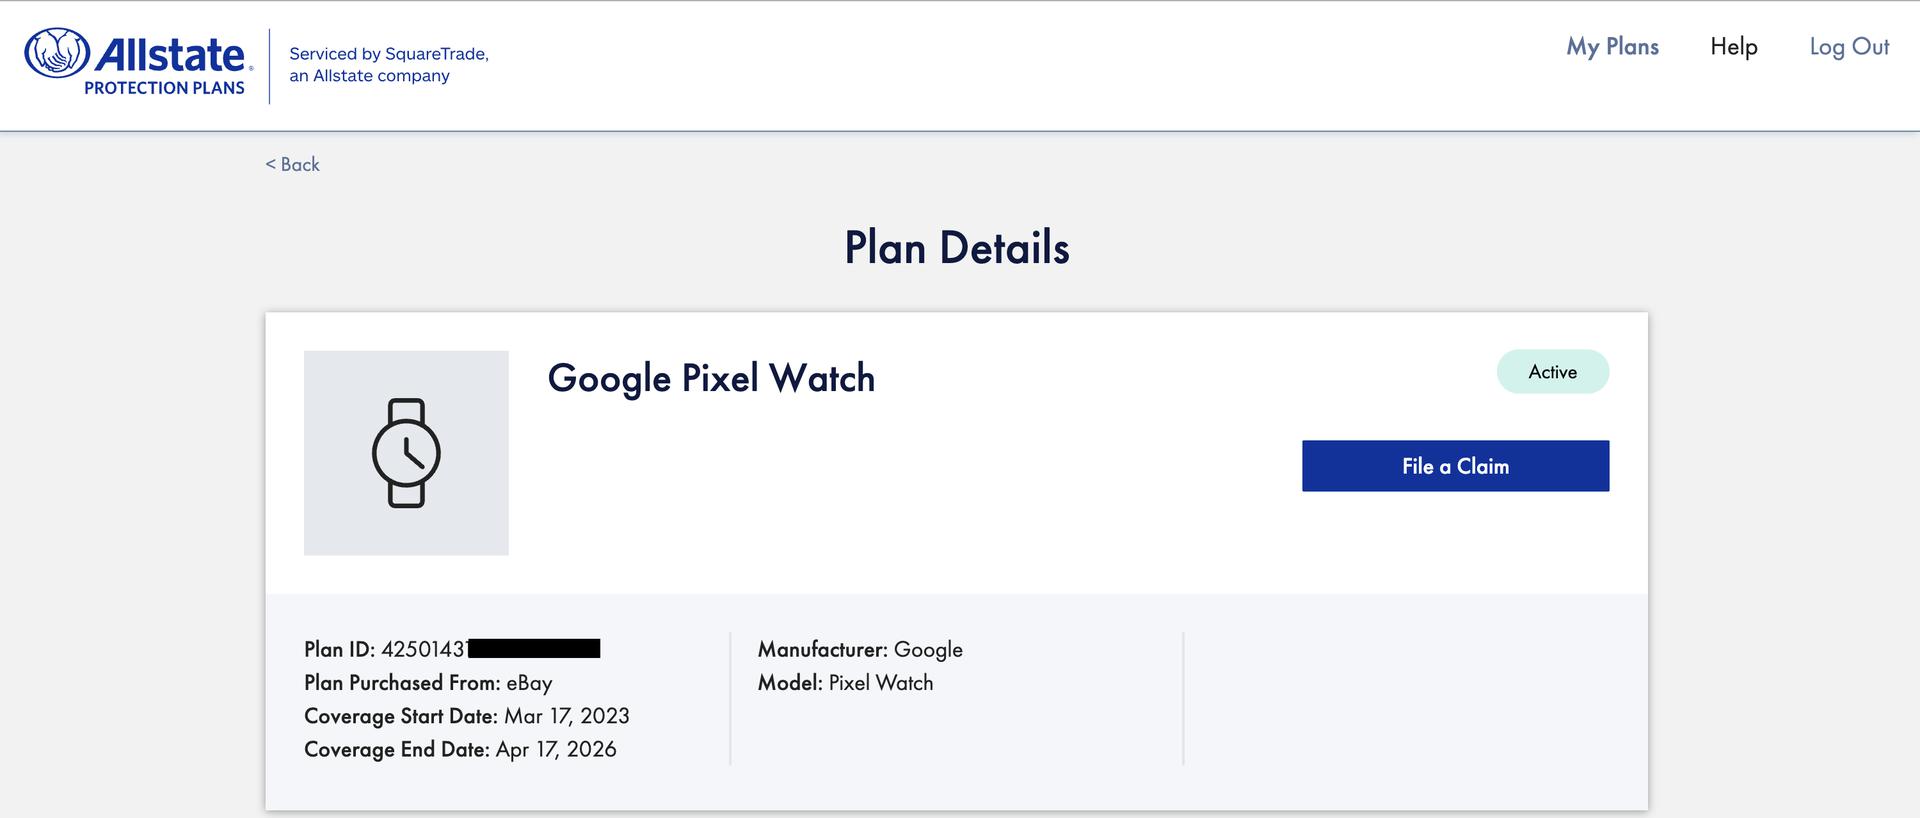Image resolution: width=1920 pixels, height=818 pixels.
Task: Click the Plan ID number
Action: [423, 649]
